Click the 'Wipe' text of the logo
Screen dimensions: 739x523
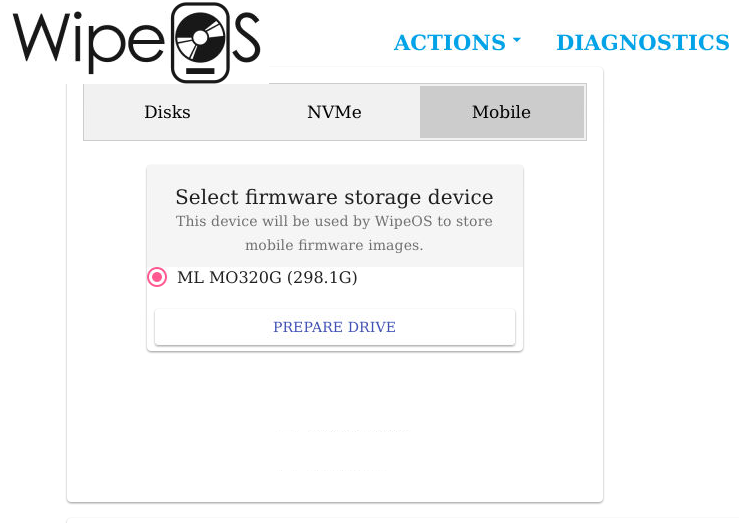(x=89, y=43)
